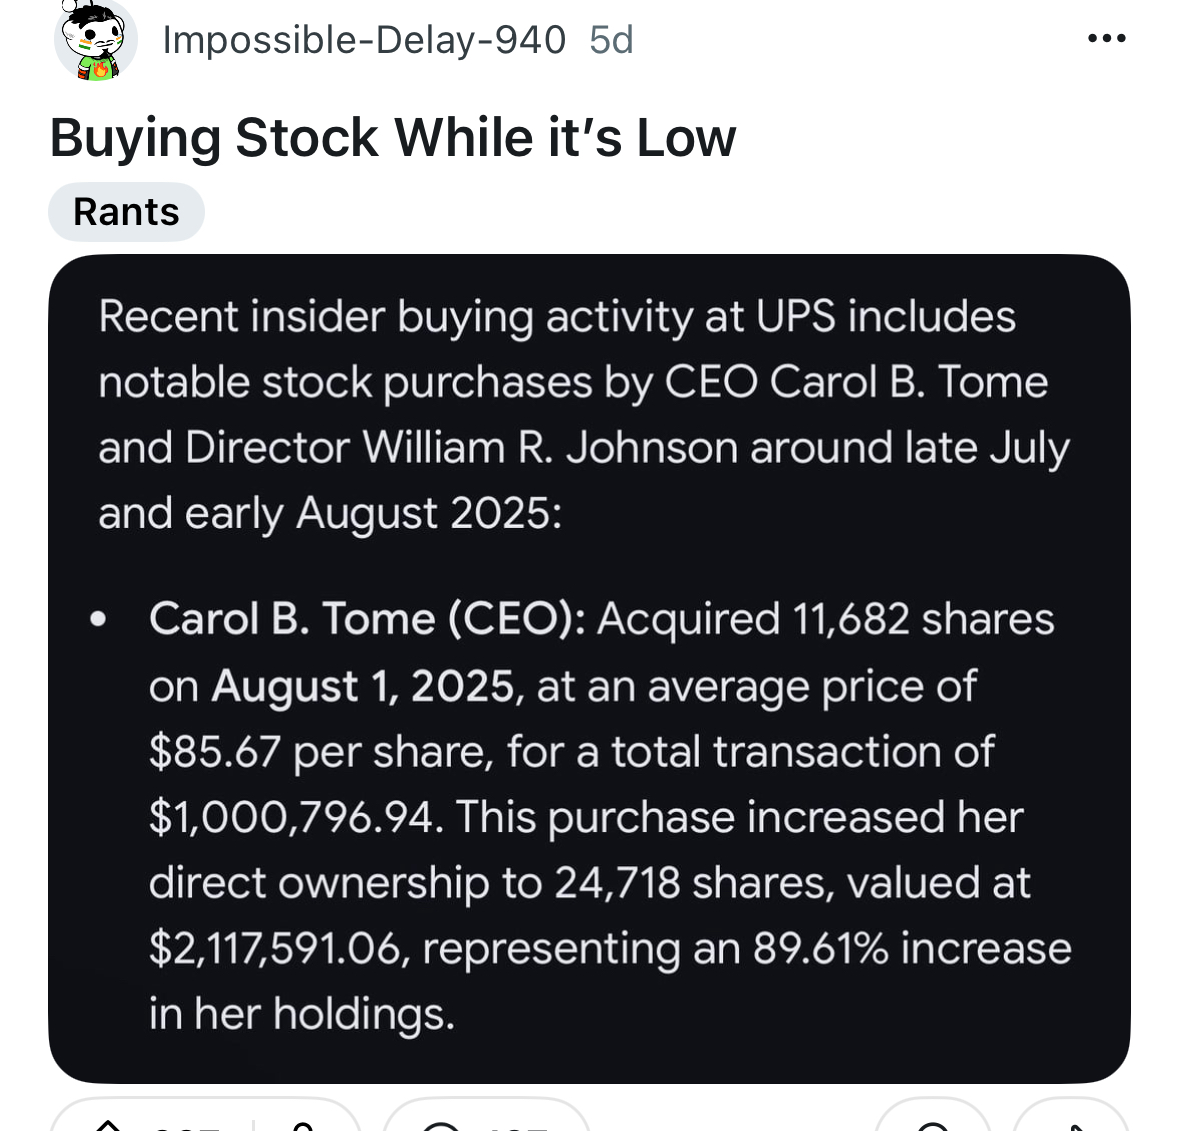1179x1131 pixels.
Task: Open the post options three-dot menu
Action: point(1106,39)
